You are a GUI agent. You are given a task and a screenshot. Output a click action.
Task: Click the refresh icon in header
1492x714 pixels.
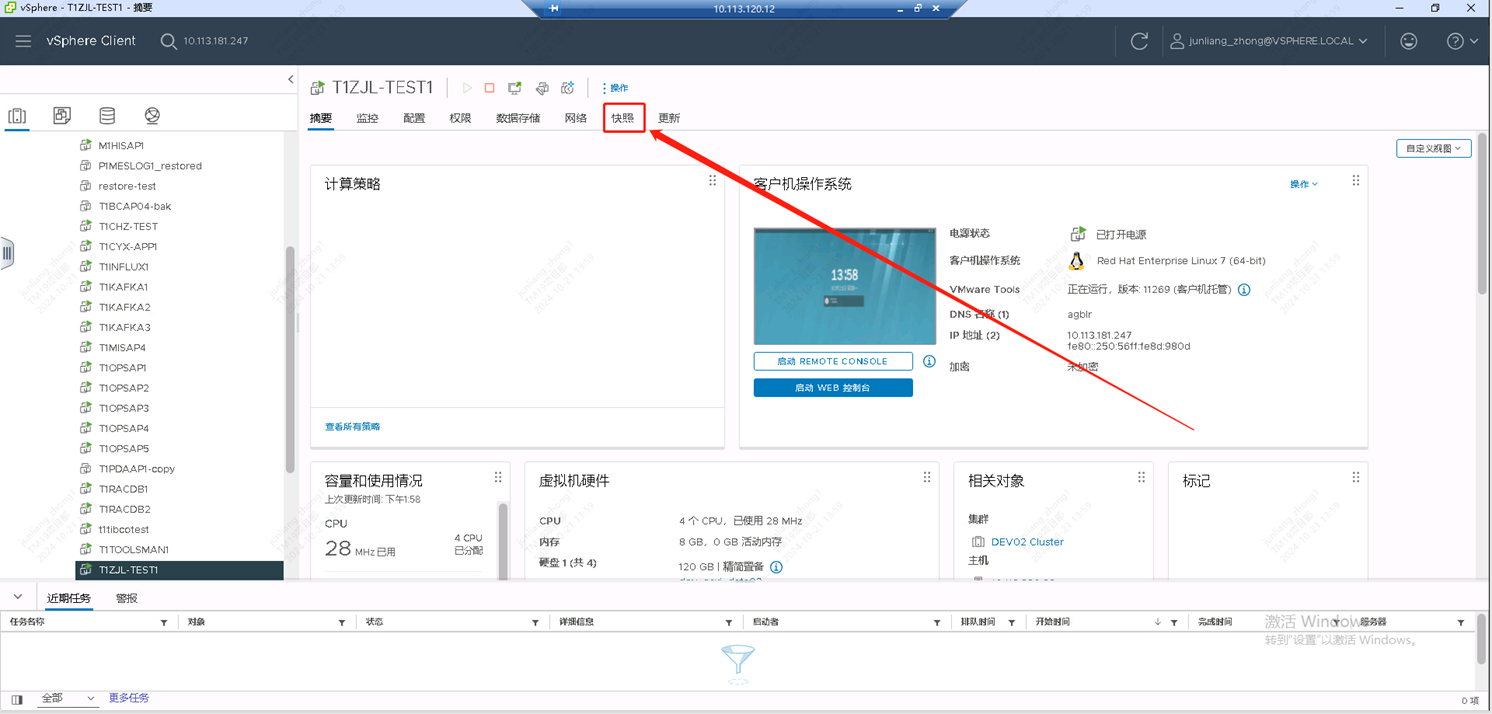click(1139, 41)
